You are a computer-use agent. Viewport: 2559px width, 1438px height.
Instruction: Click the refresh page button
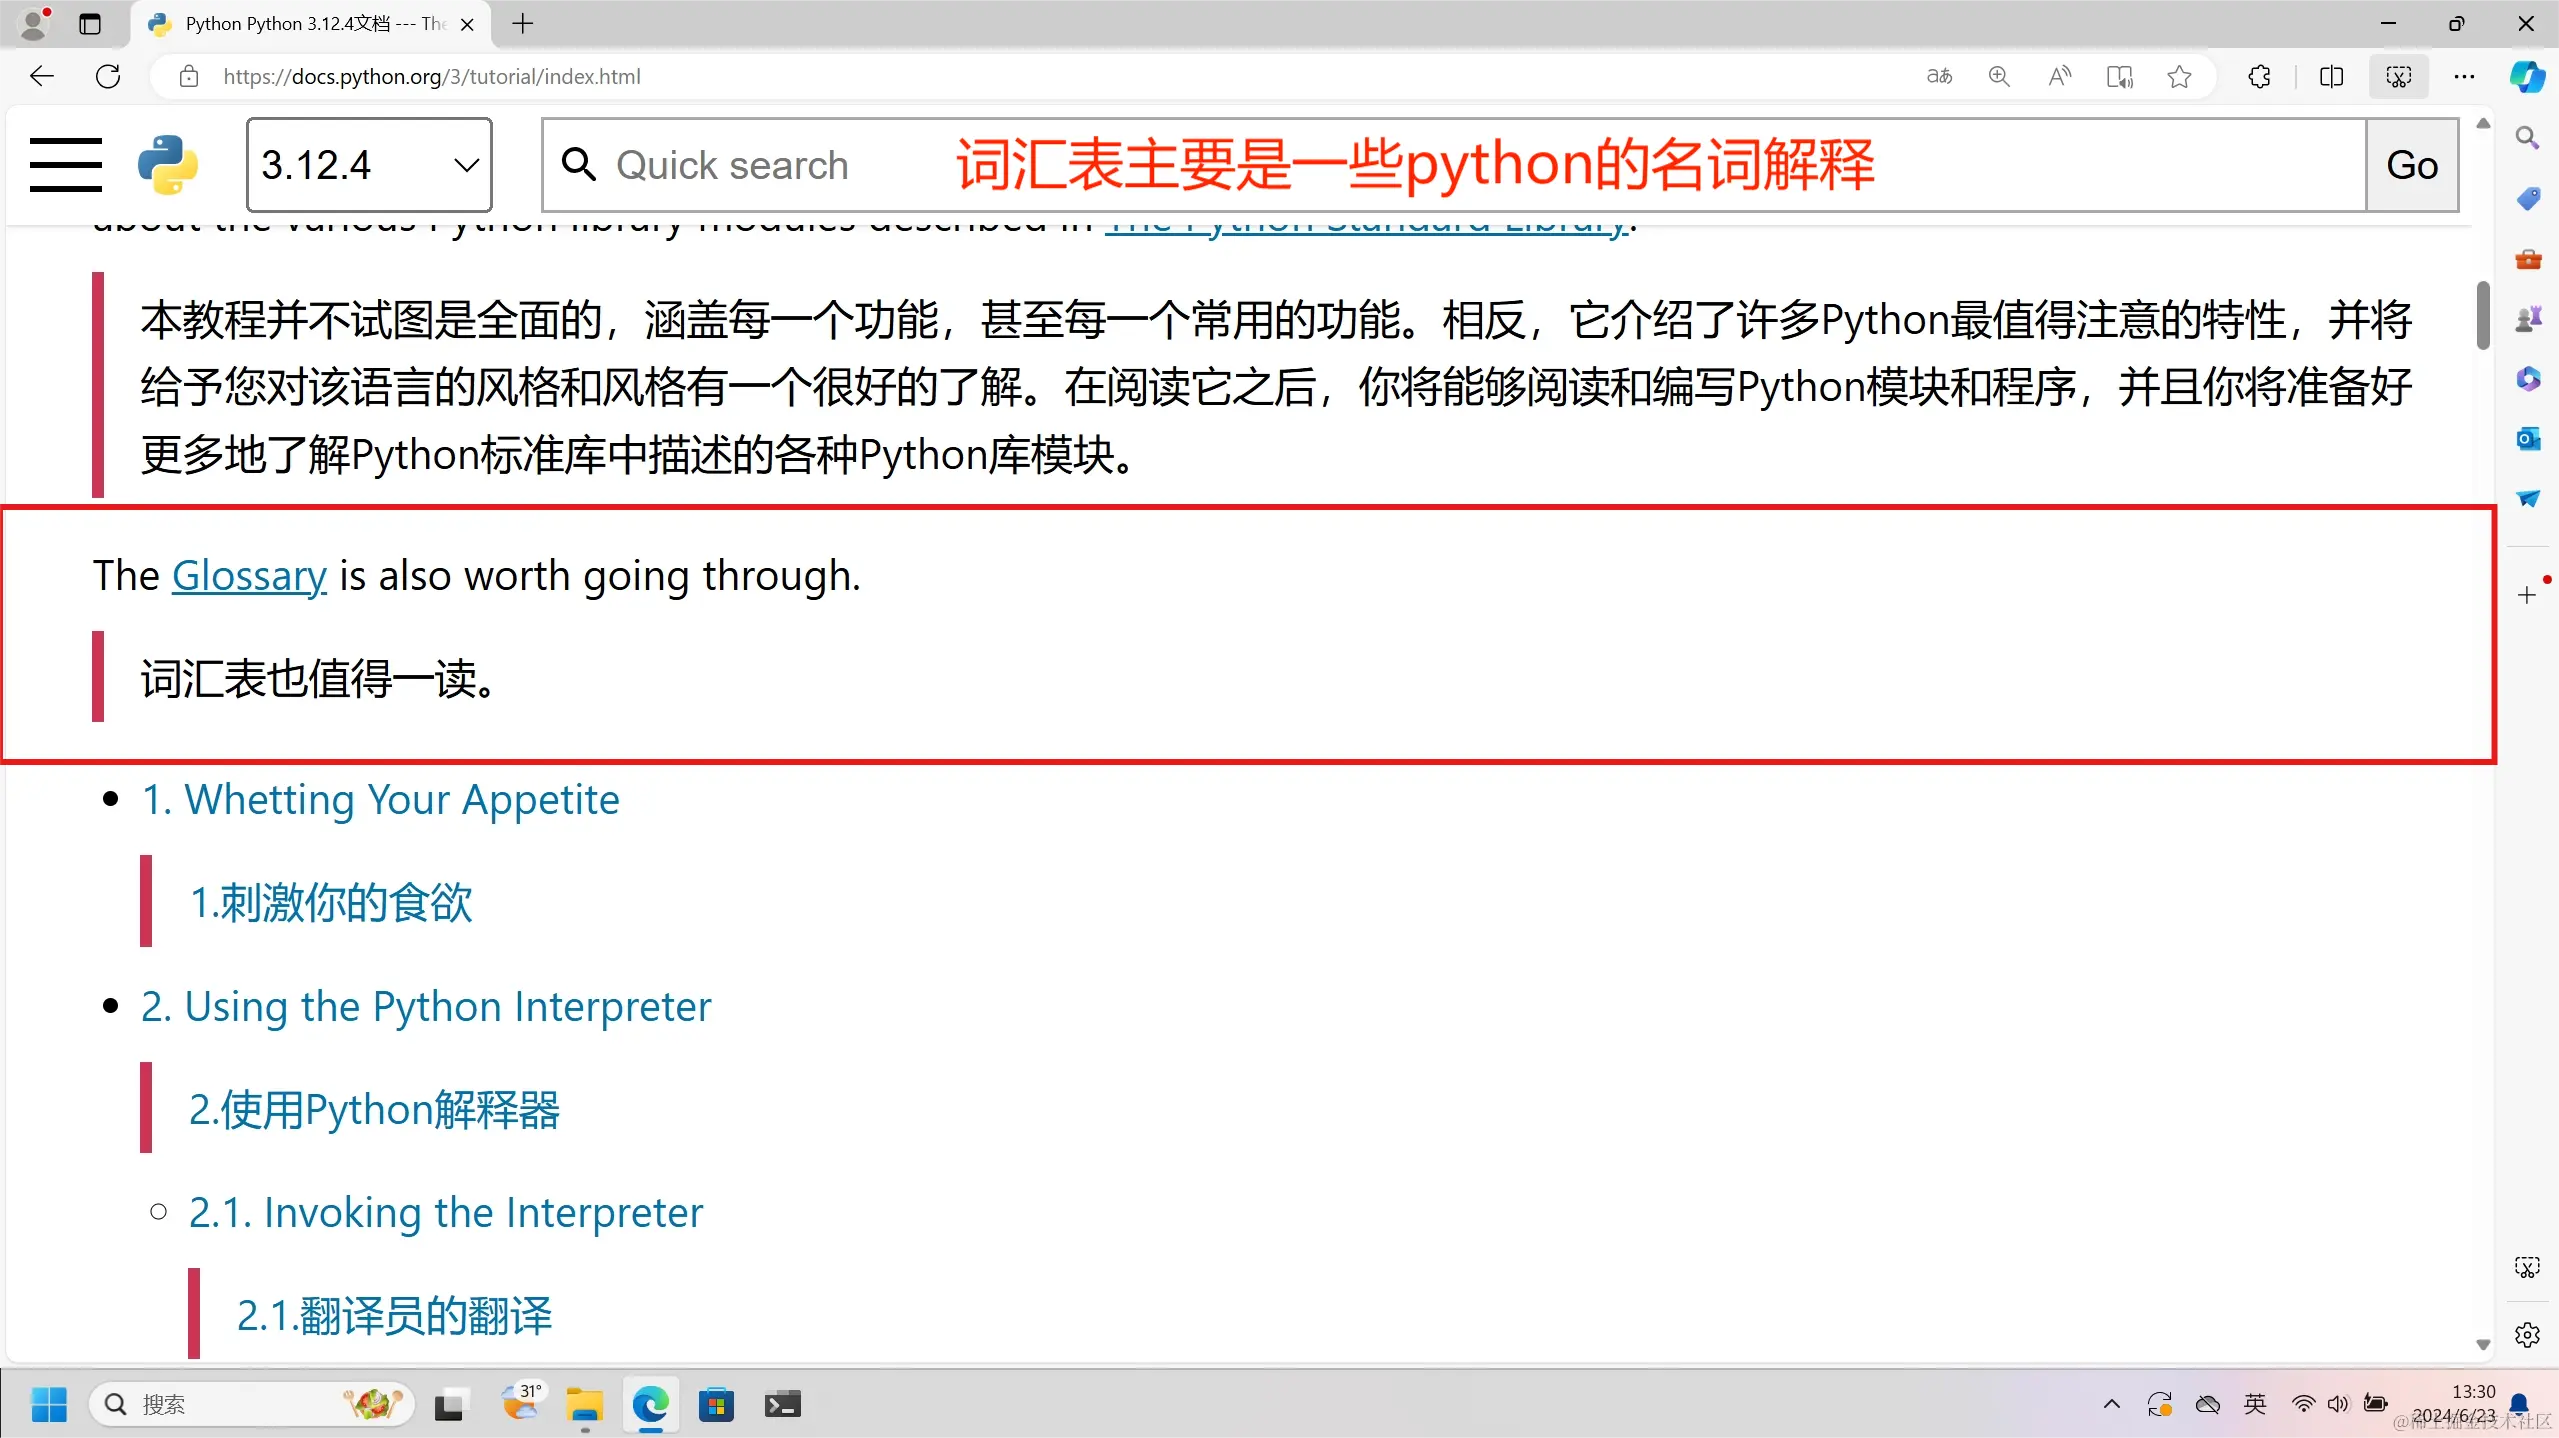coord(108,77)
